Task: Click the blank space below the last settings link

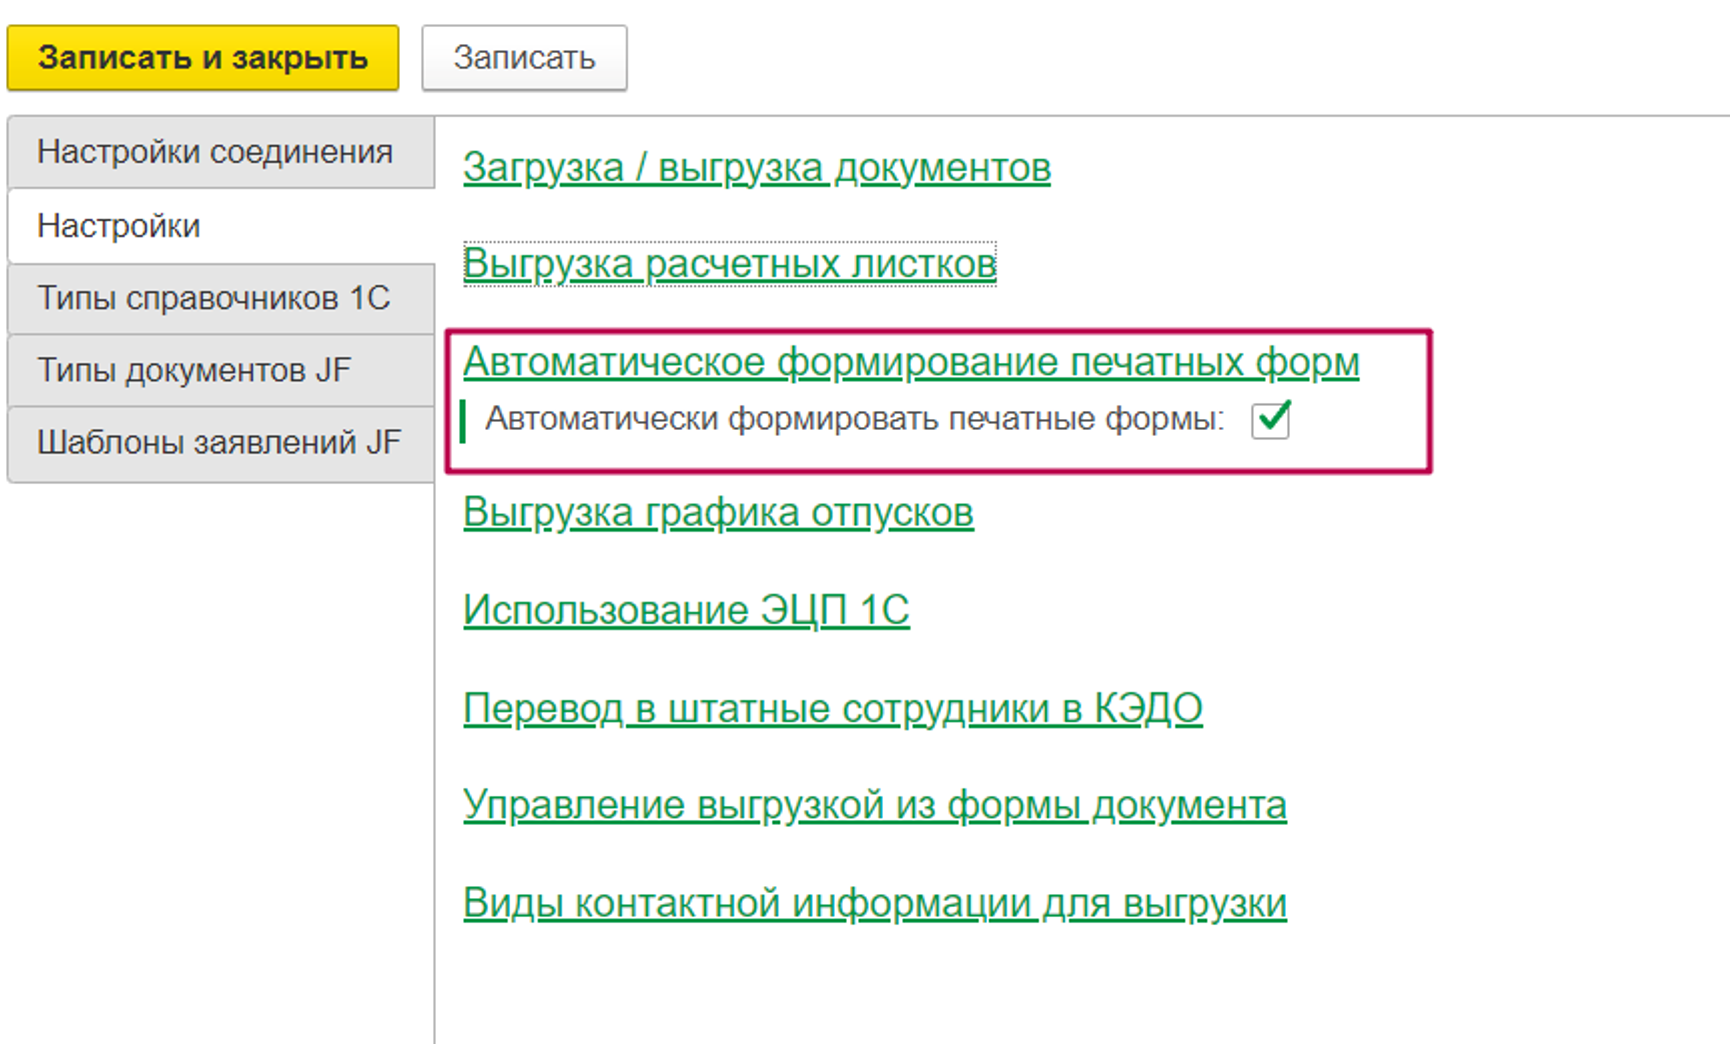Action: [1000, 985]
